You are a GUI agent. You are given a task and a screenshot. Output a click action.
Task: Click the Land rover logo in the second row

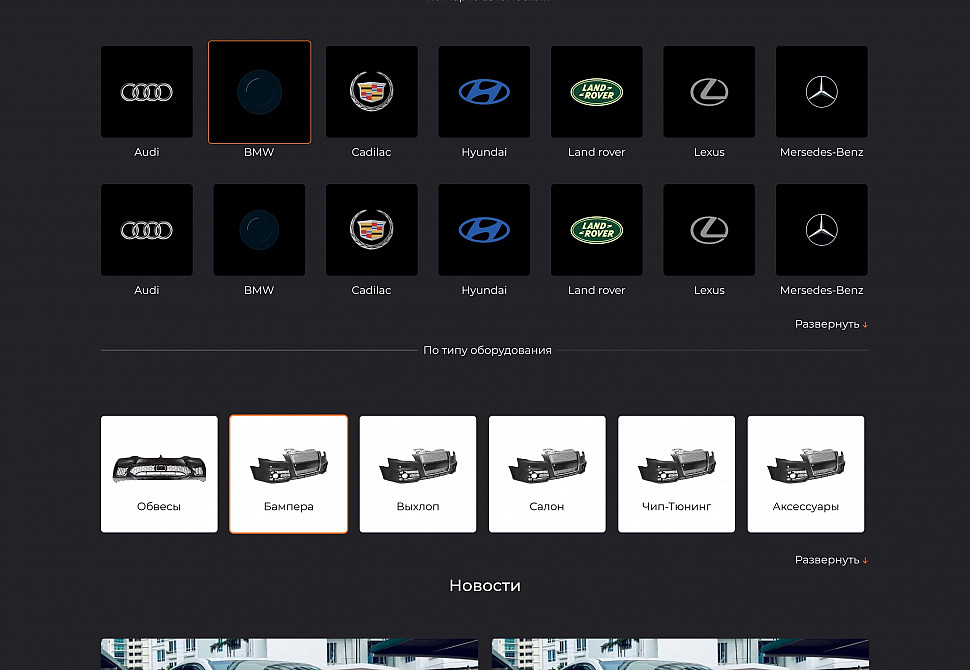[597, 230]
